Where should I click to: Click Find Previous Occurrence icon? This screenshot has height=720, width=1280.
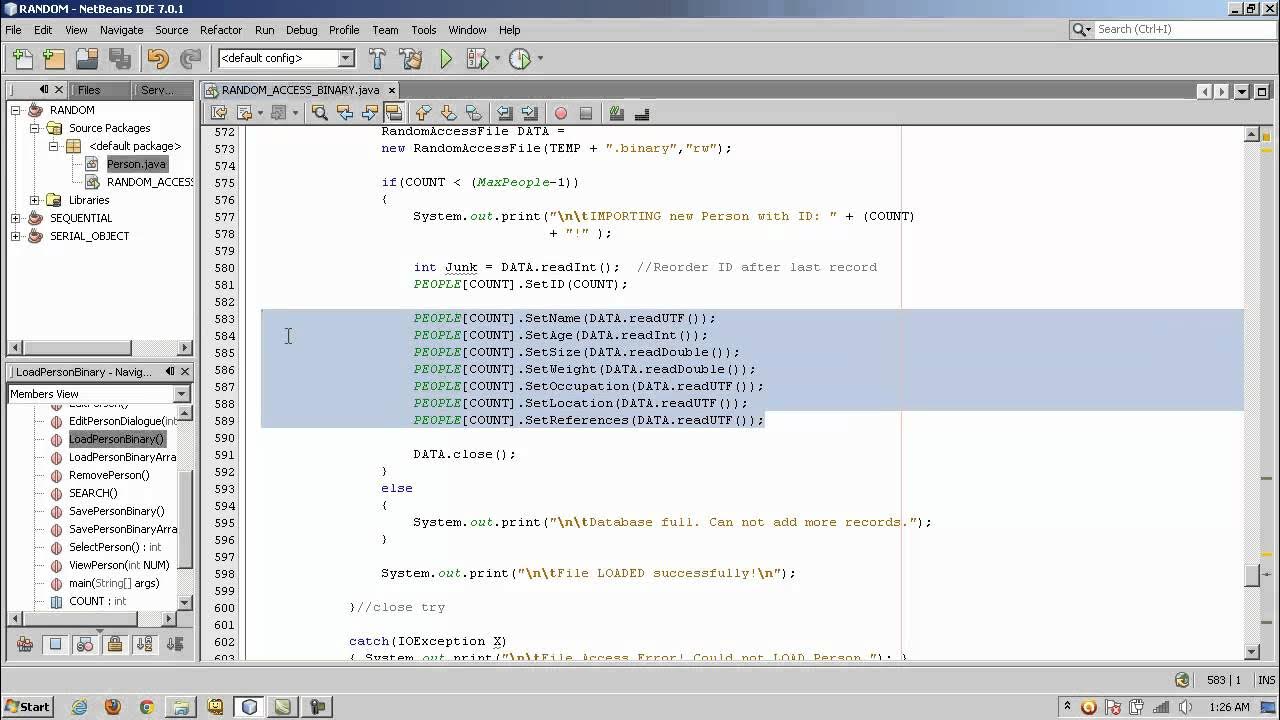point(345,113)
